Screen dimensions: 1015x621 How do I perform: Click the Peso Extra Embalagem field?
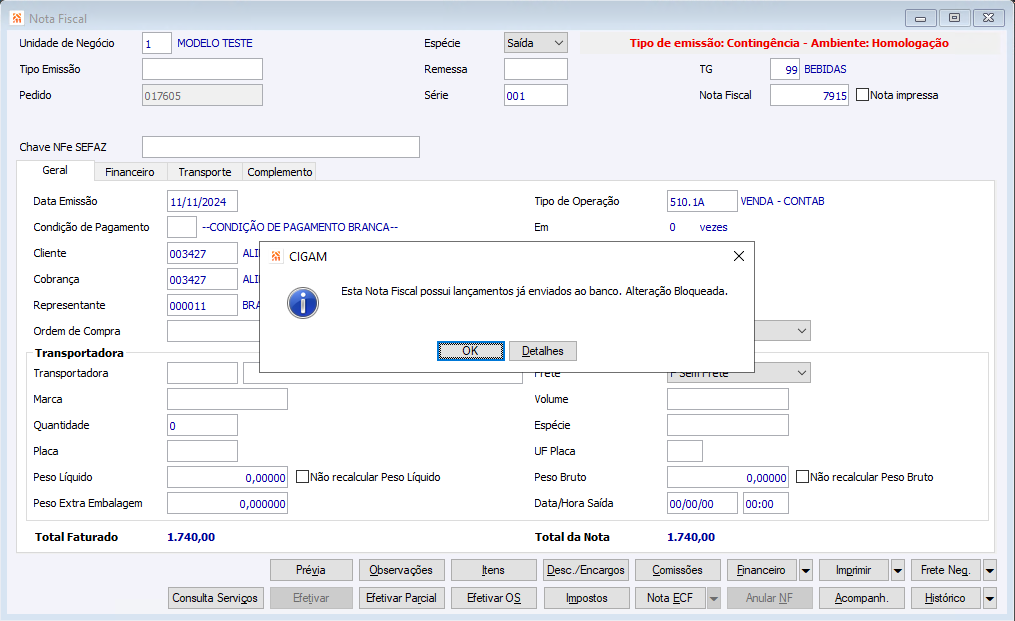coord(227,503)
